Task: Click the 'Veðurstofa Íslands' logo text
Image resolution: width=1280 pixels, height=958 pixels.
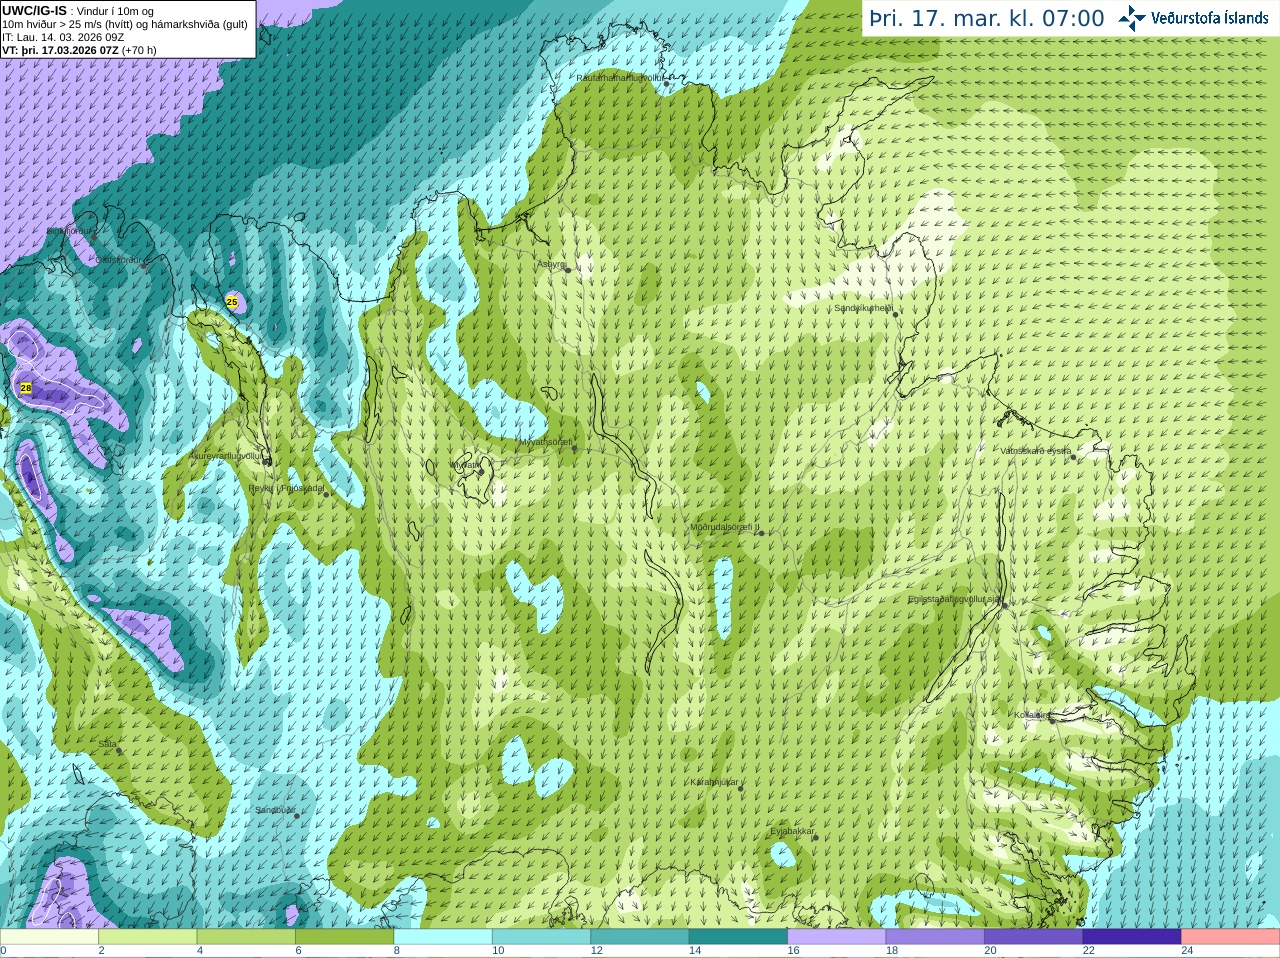Action: (1210, 18)
